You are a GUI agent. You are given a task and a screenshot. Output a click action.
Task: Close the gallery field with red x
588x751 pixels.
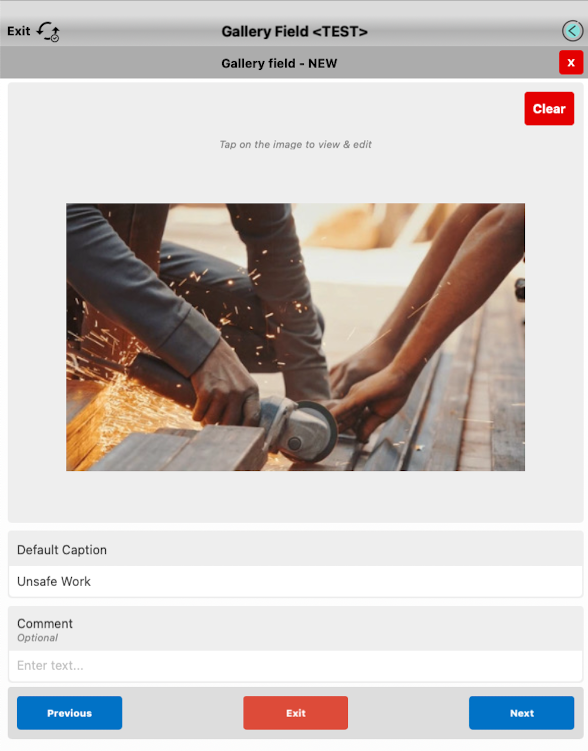pyautogui.click(x=571, y=62)
